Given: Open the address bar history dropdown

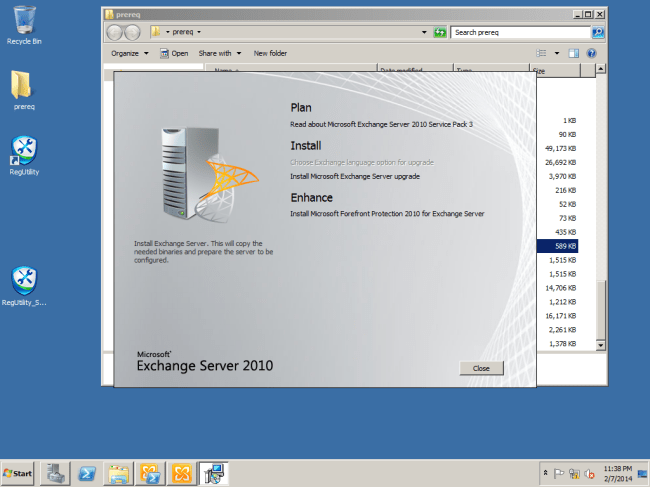Looking at the screenshot, I should [424, 33].
